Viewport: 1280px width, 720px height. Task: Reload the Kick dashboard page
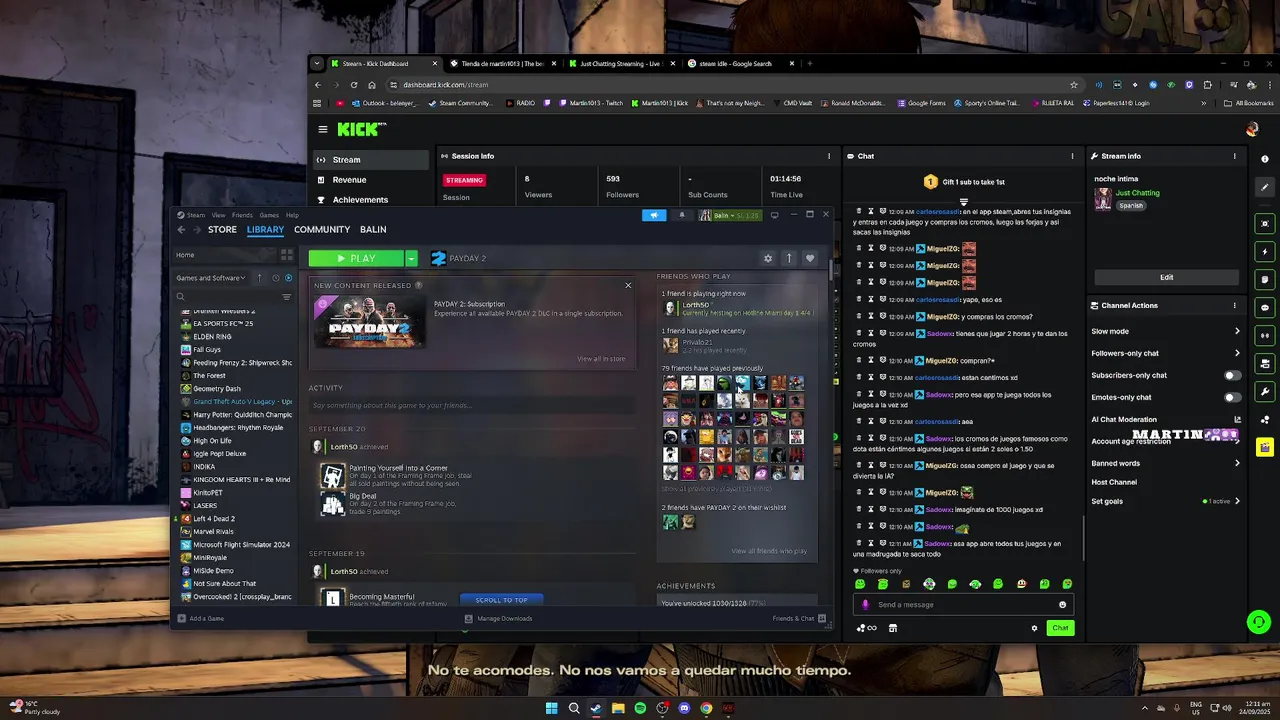pyautogui.click(x=354, y=85)
